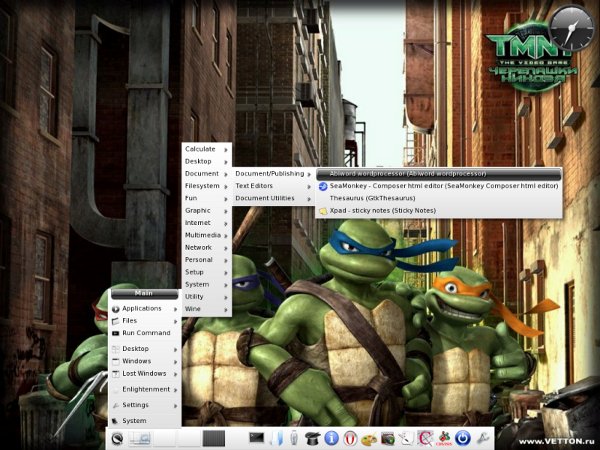Click the red C icon on the shelf
This screenshot has height=450, width=600.
[425, 439]
